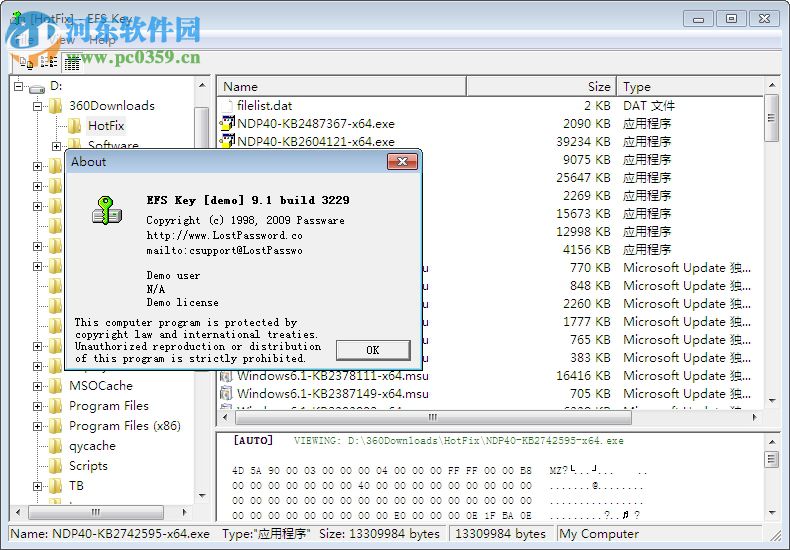The image size is (790, 550).
Task: Collapse the D: drive node
Action: 19,86
